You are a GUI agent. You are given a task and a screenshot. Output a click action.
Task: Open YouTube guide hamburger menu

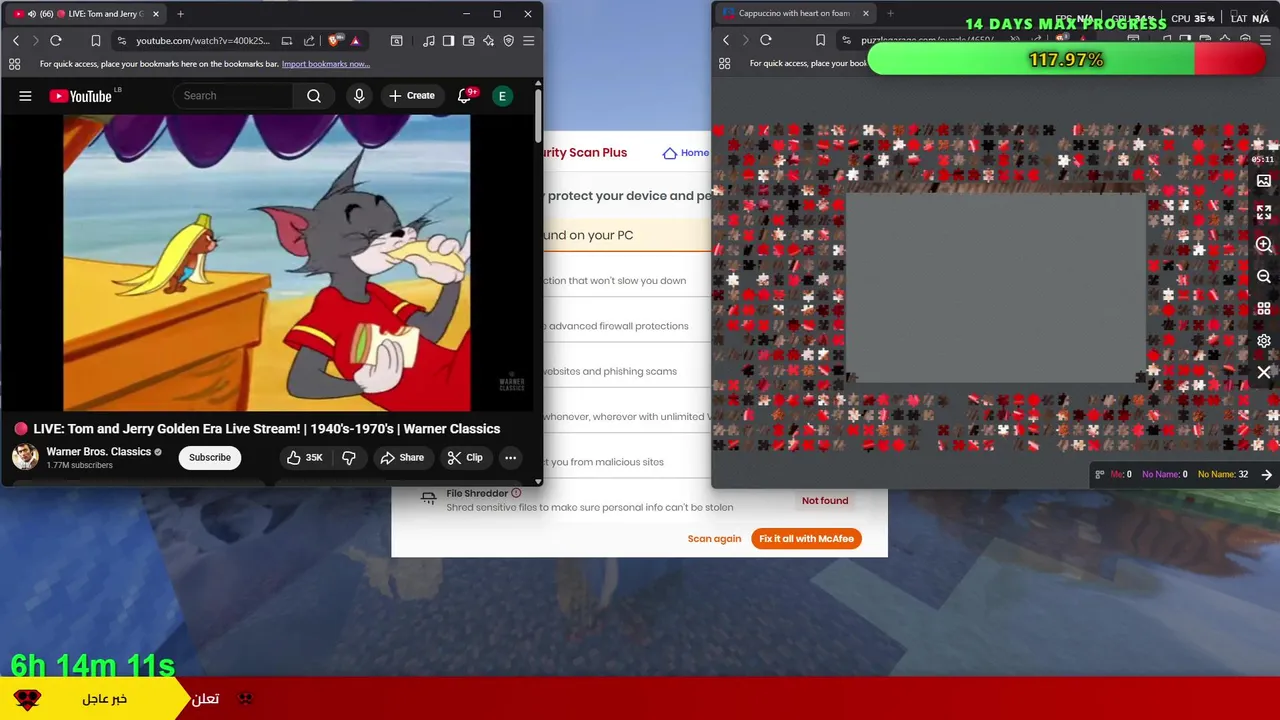pyautogui.click(x=25, y=96)
